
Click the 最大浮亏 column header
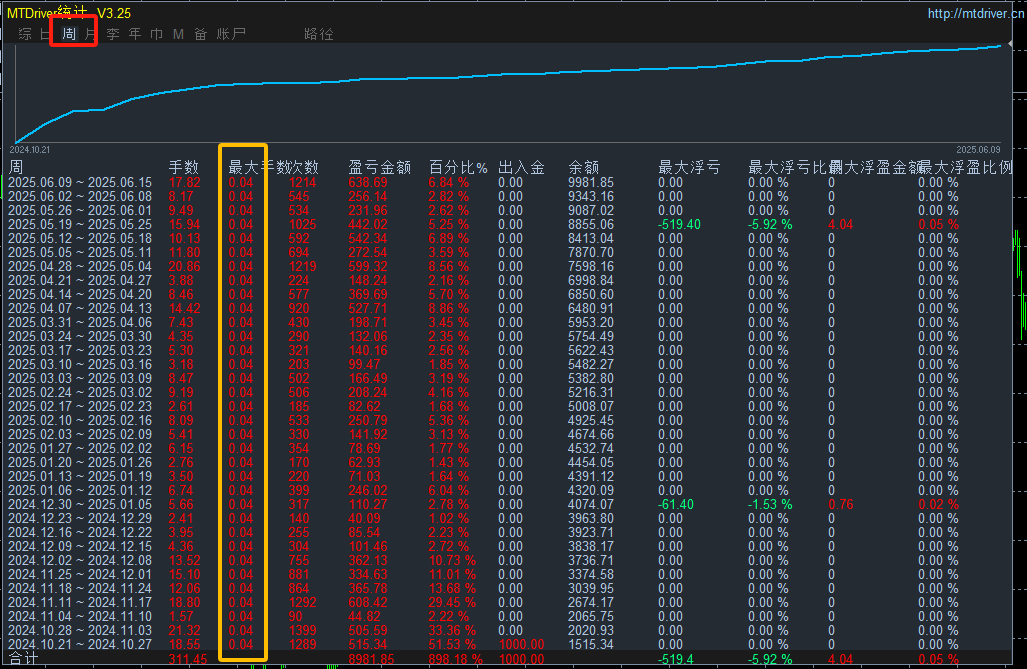689,168
